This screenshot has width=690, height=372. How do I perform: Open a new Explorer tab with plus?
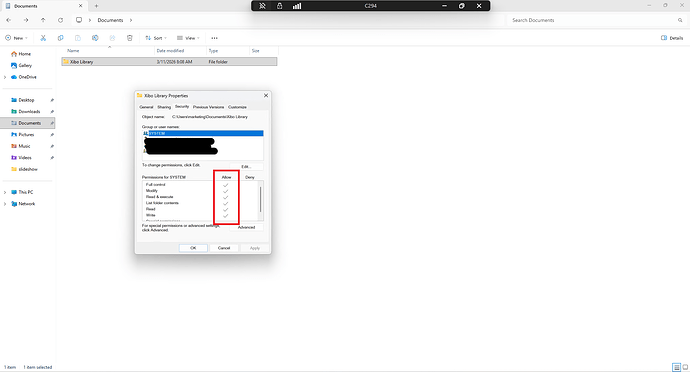click(x=96, y=6)
